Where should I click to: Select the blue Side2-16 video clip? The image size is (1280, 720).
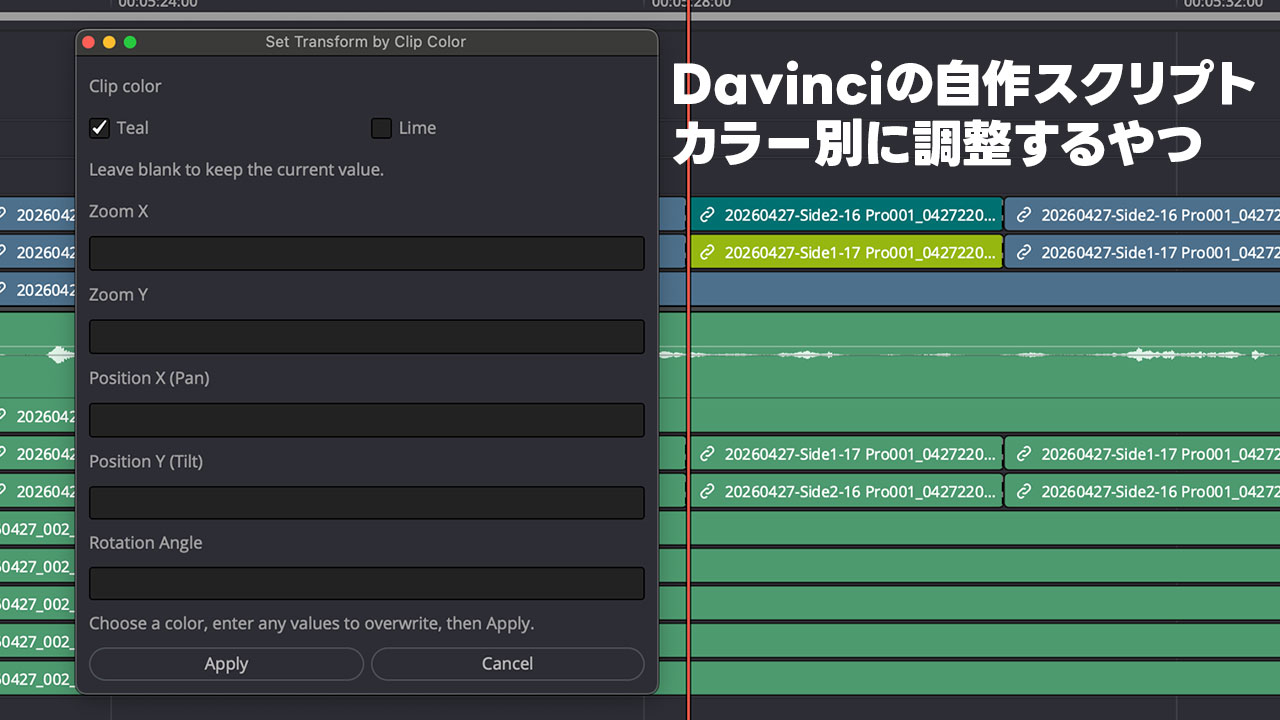(1142, 214)
